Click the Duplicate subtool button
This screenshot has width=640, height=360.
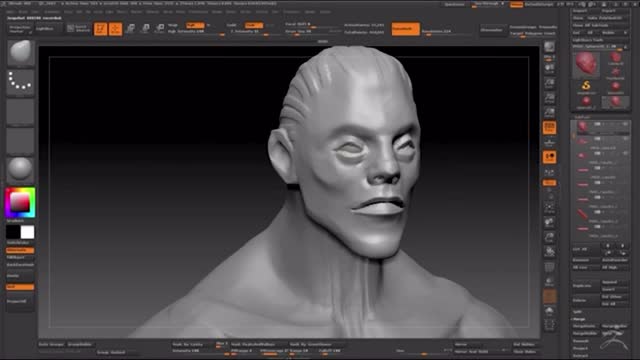586,286
